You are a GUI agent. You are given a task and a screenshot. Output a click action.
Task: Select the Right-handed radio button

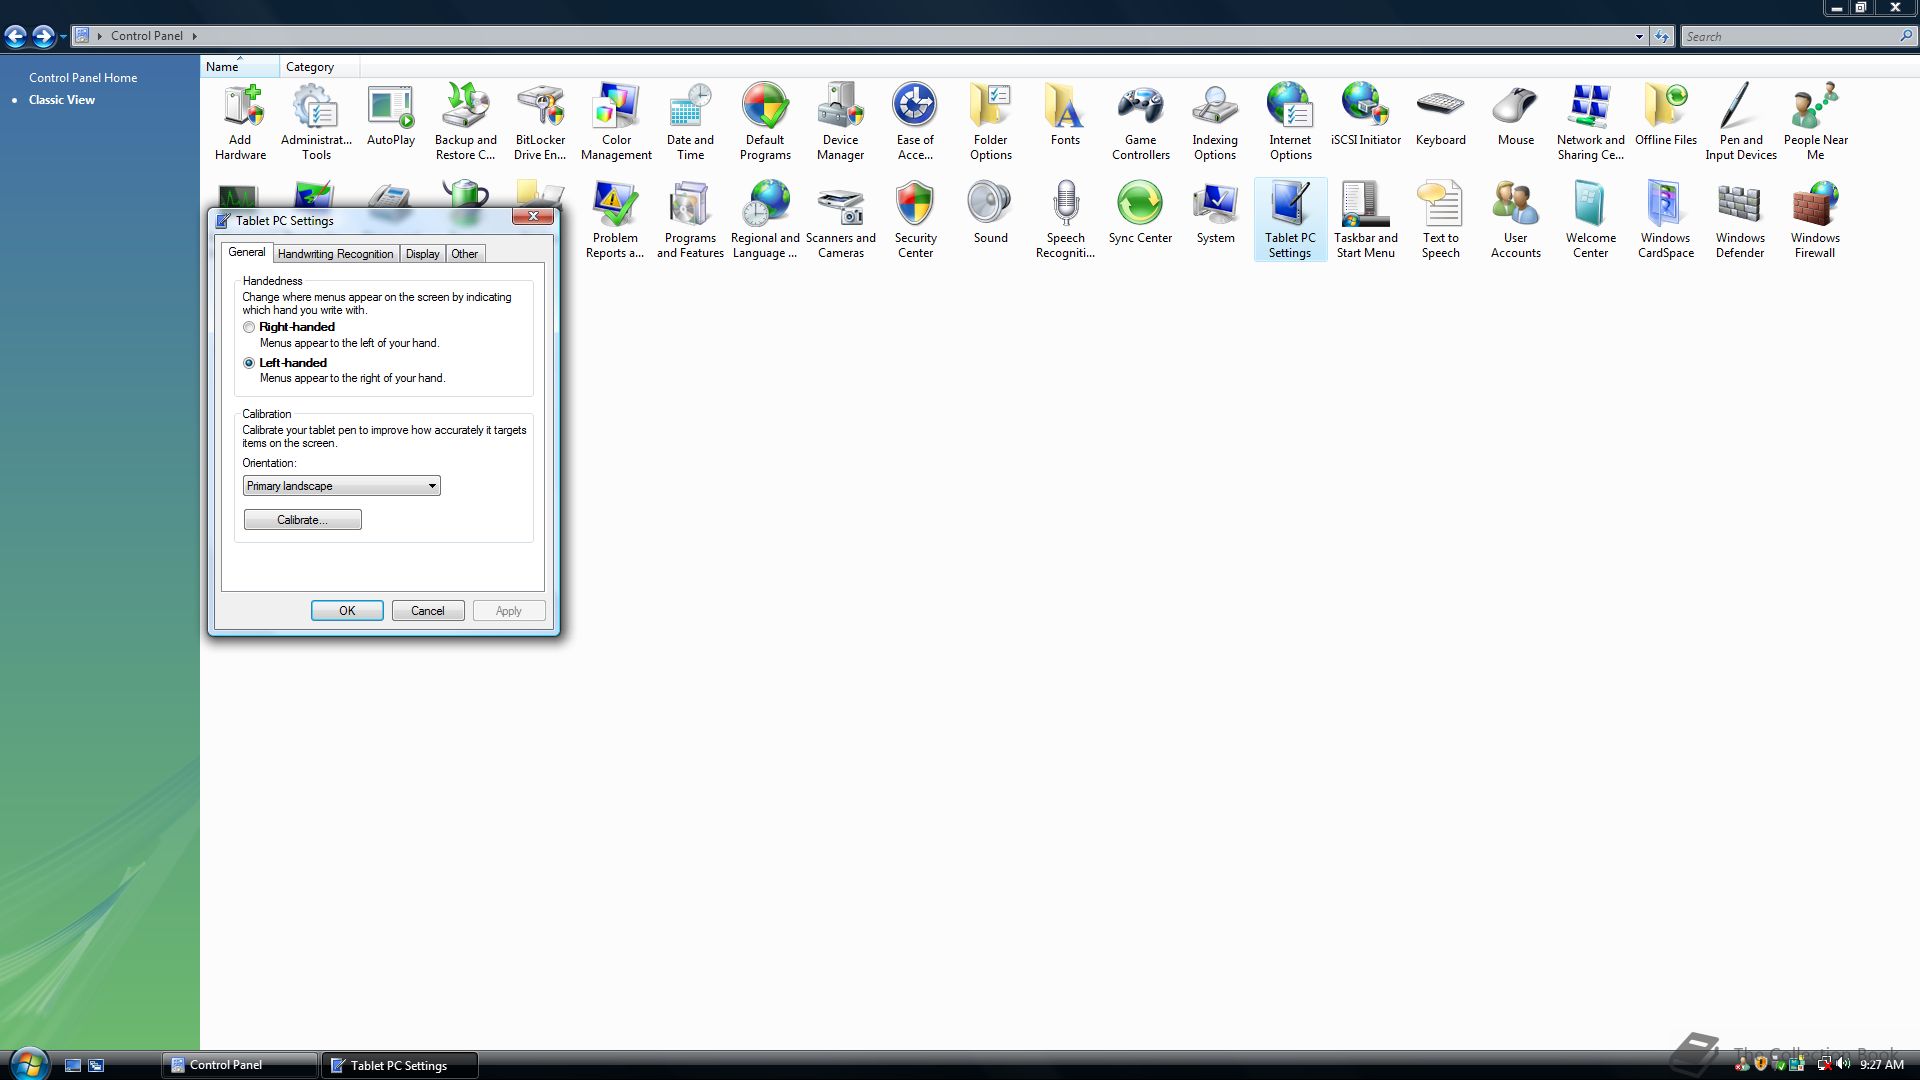(249, 327)
